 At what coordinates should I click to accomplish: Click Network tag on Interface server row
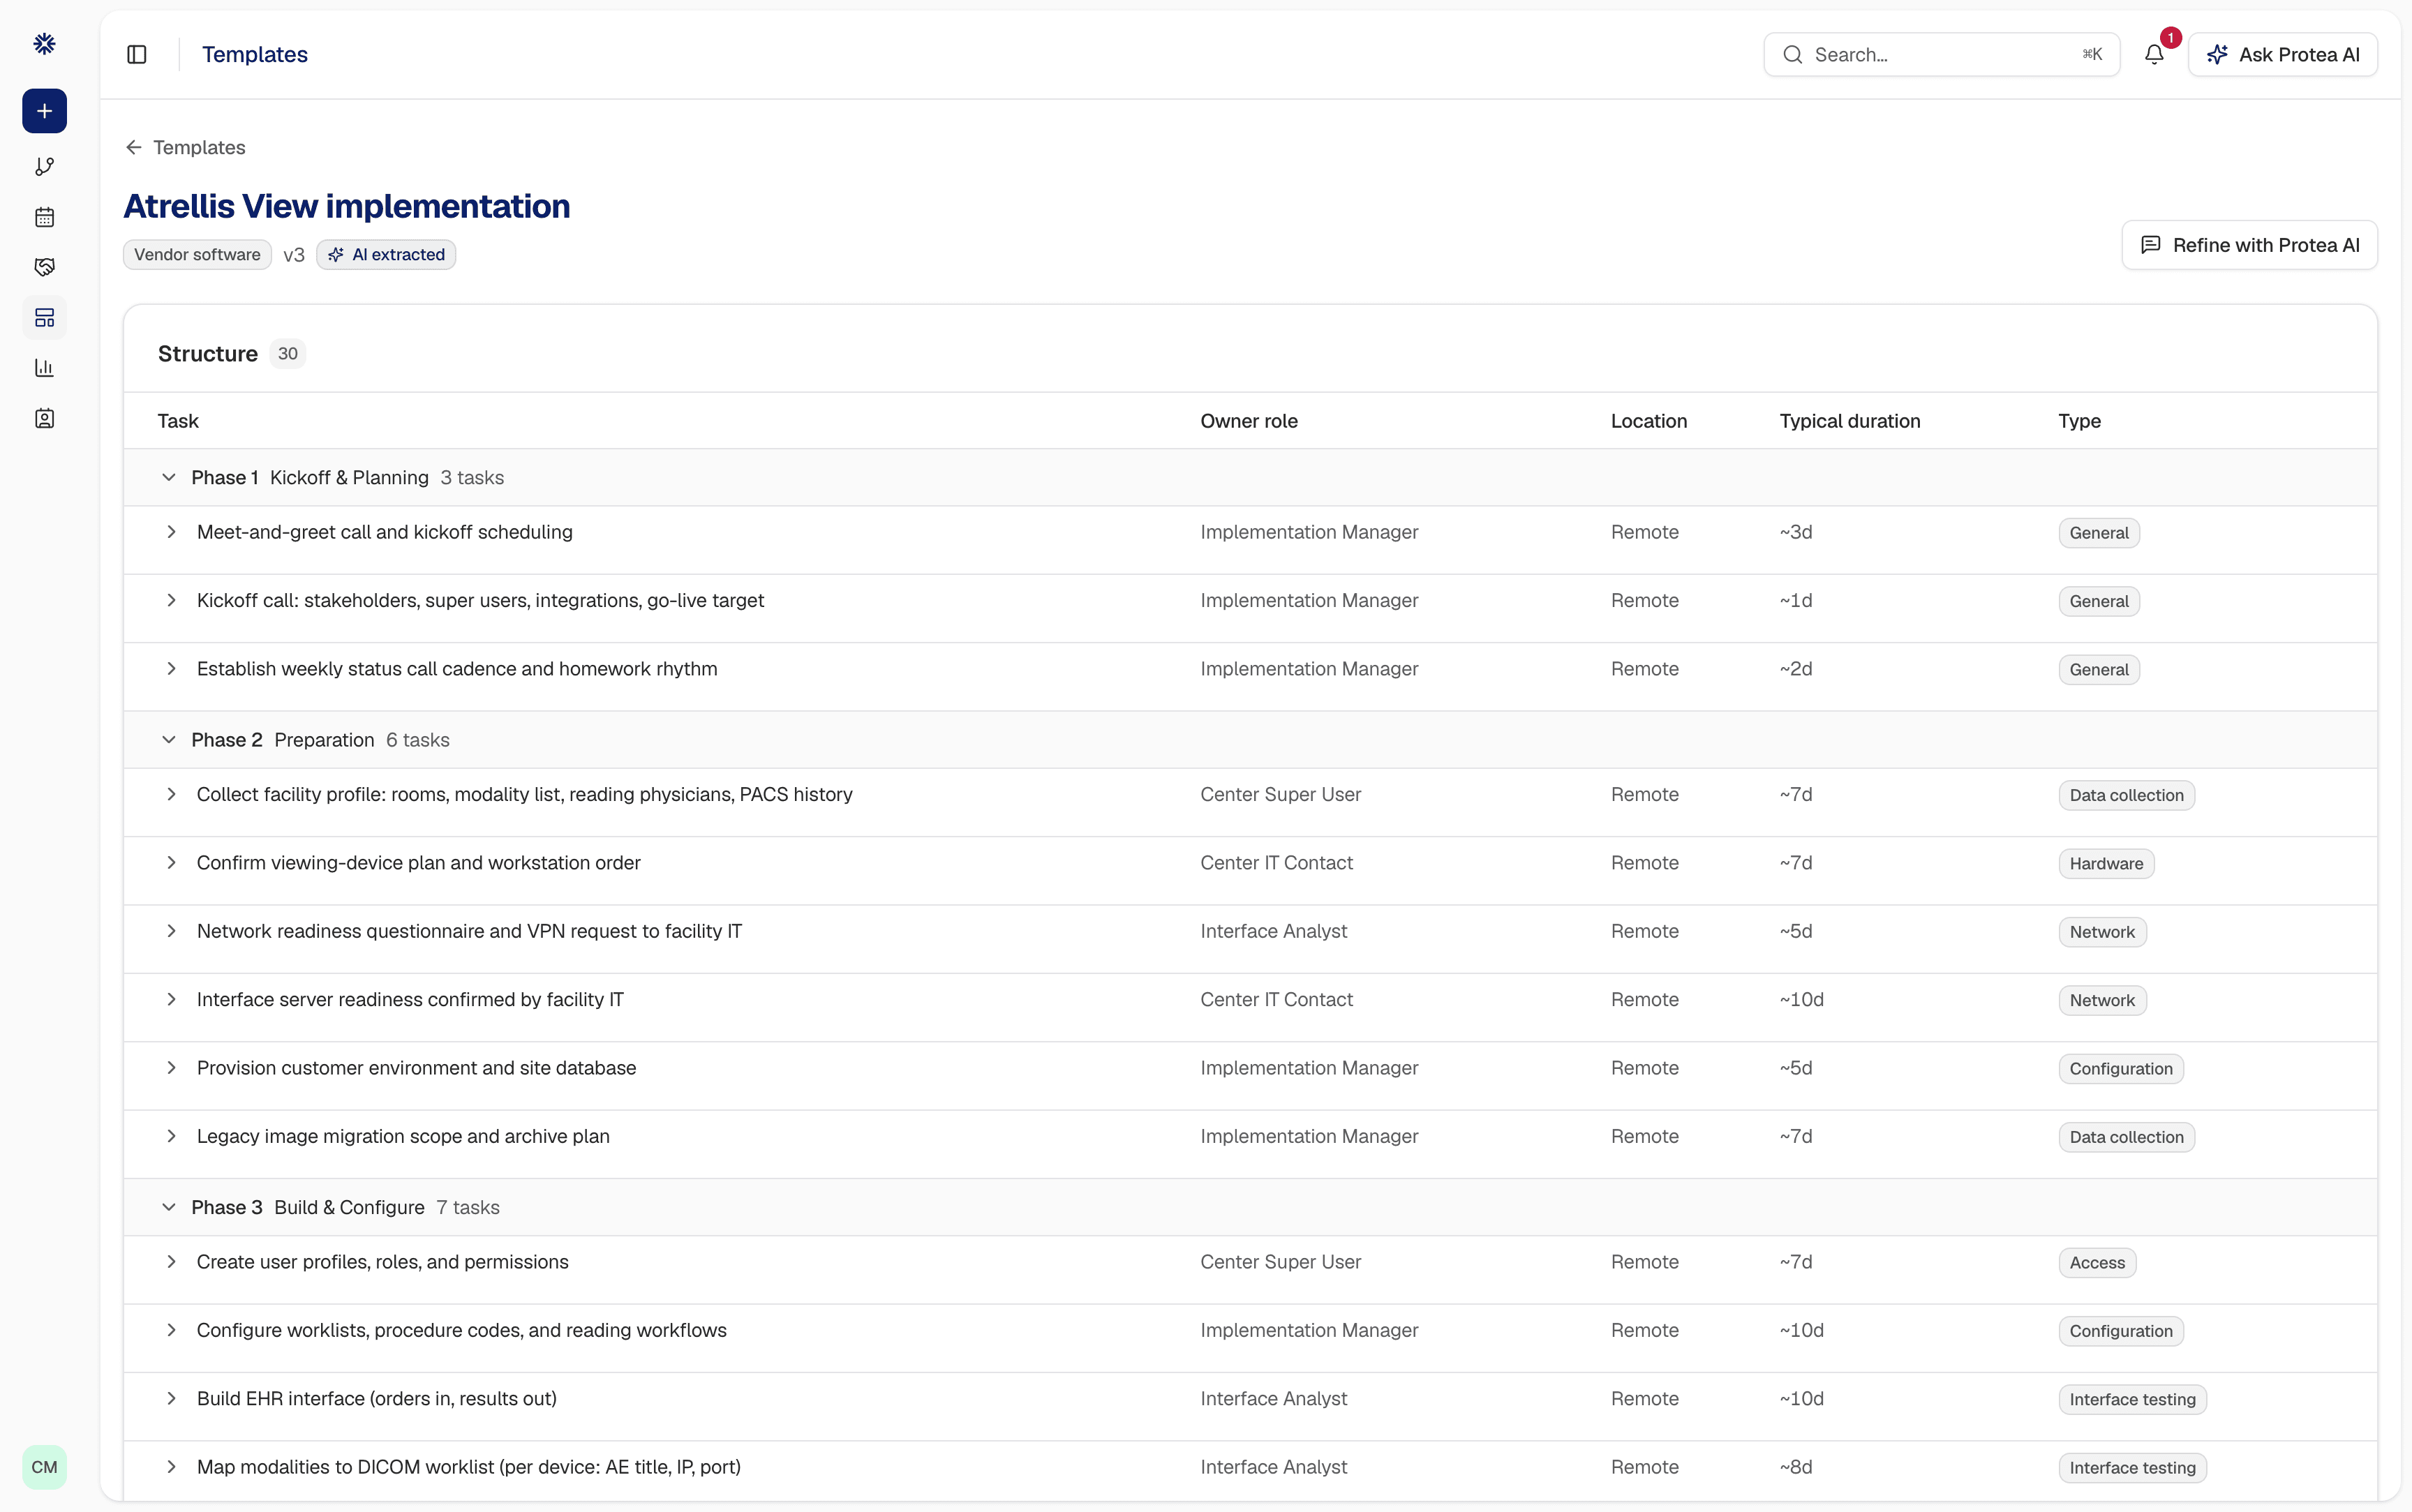point(2102,1000)
